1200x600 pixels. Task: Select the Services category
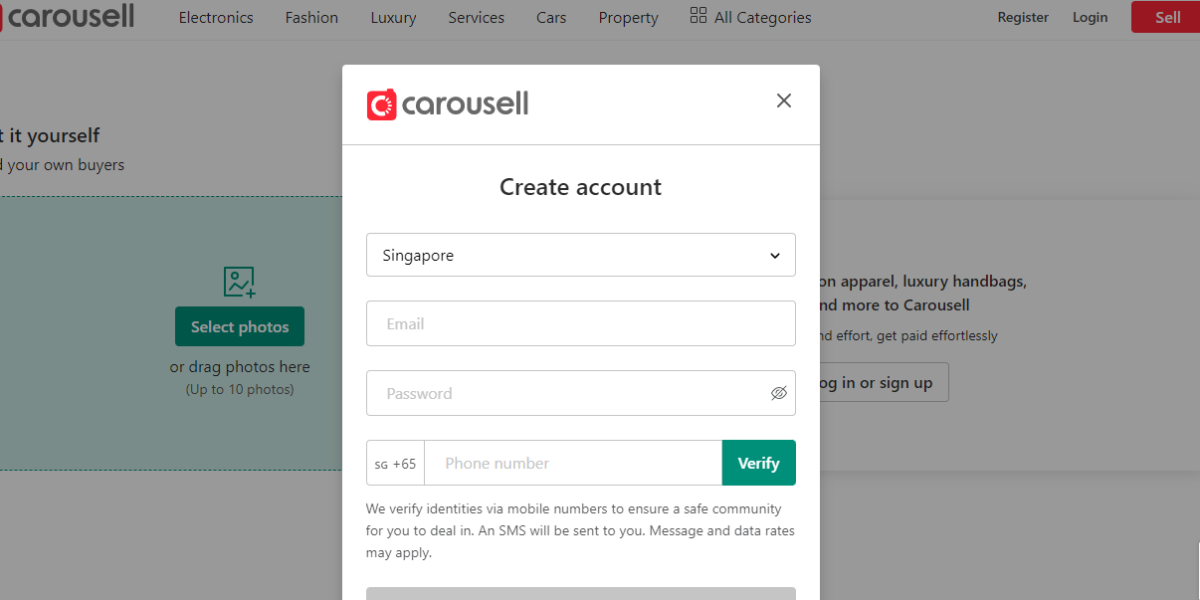click(x=476, y=17)
